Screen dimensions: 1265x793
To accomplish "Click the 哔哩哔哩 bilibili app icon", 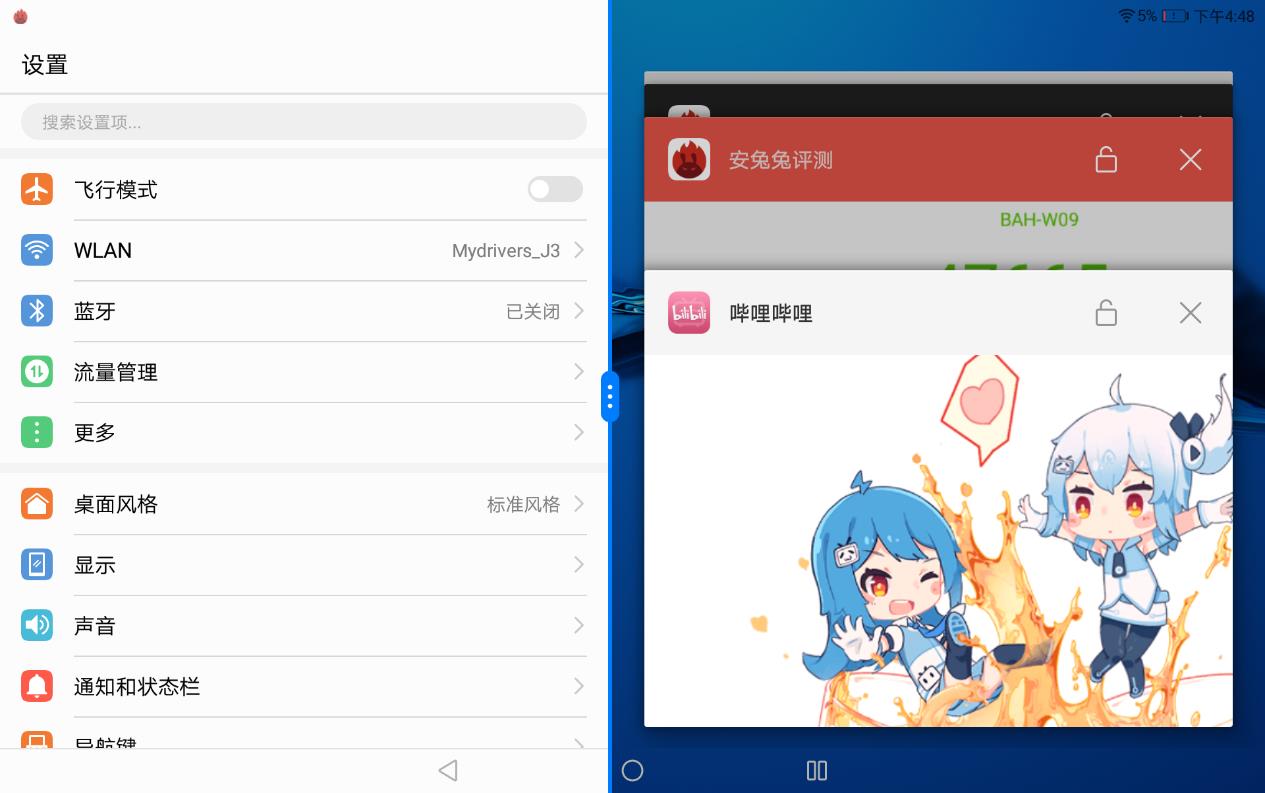I will pyautogui.click(x=689, y=312).
